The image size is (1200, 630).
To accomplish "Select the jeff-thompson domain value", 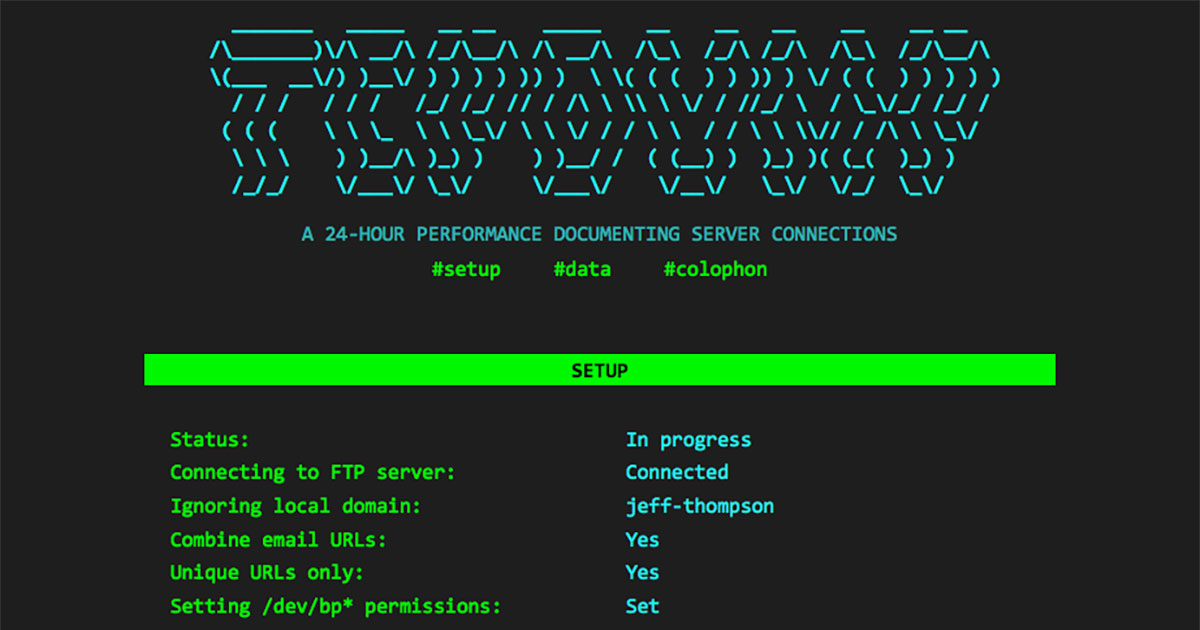I will click(700, 506).
